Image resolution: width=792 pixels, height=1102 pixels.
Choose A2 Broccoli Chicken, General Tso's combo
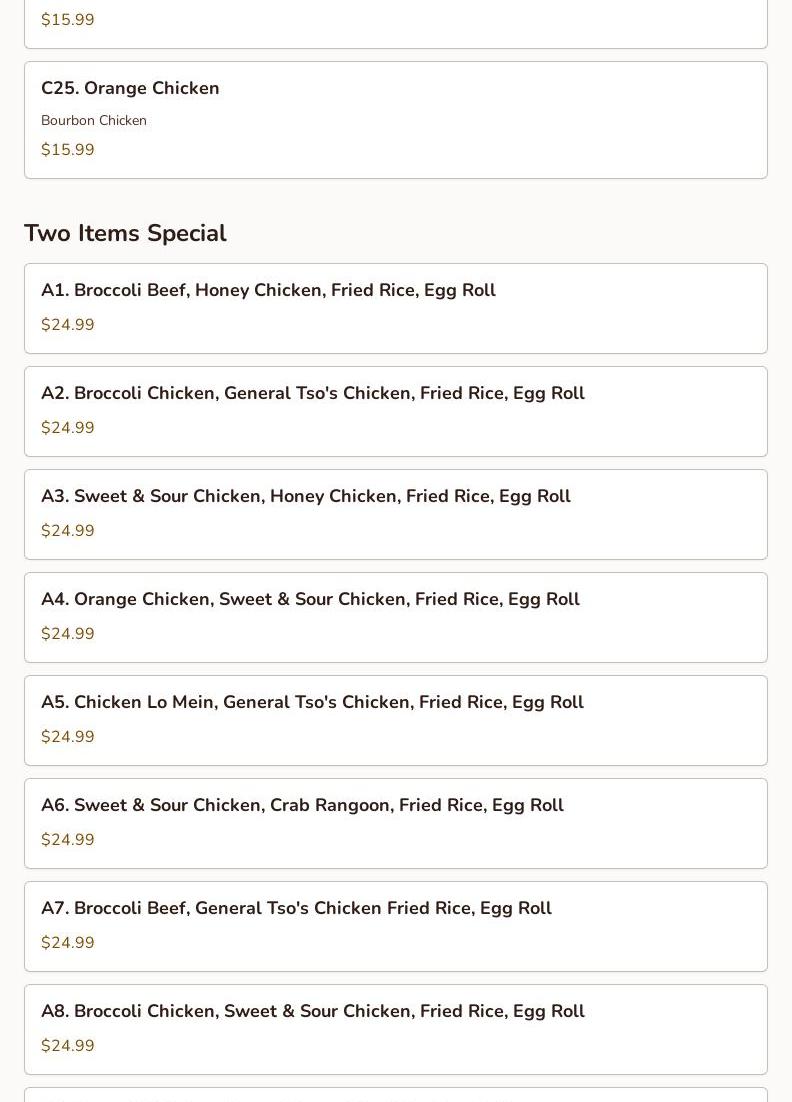312,394
